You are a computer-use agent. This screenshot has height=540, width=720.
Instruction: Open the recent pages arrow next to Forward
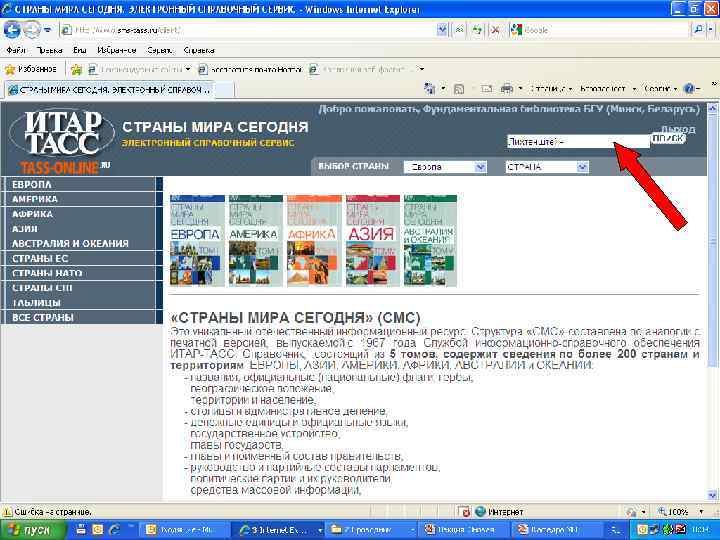point(47,30)
